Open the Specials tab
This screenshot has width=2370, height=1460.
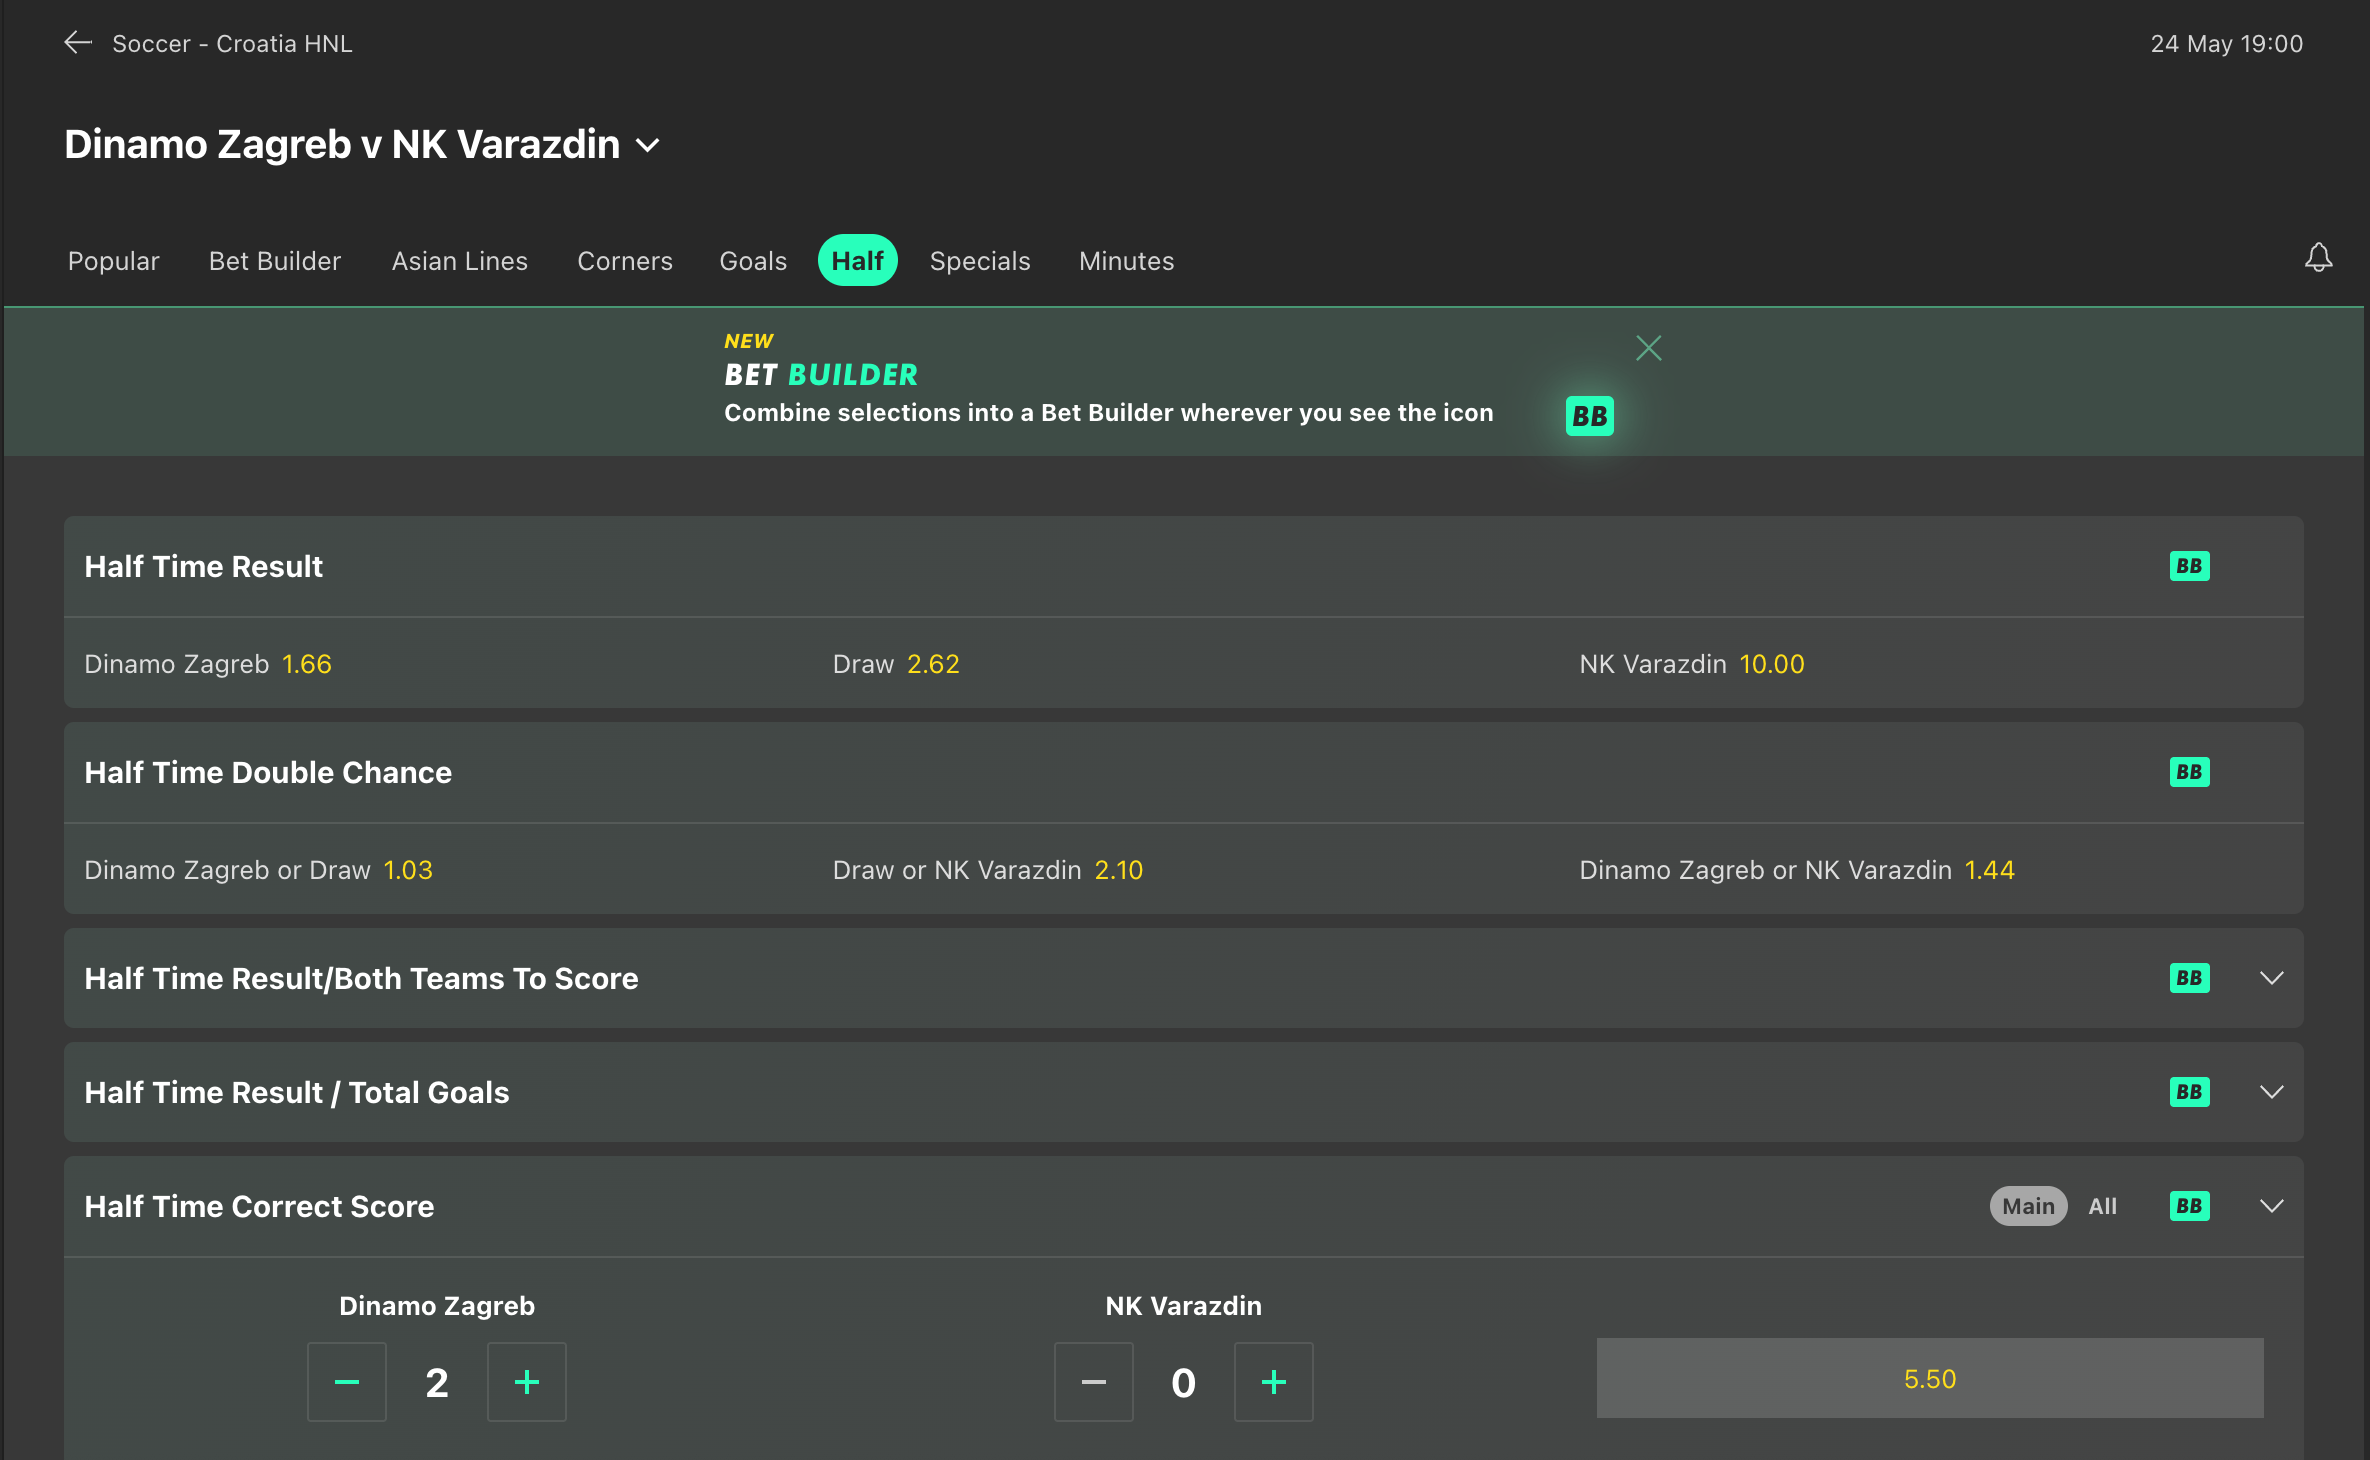[980, 261]
